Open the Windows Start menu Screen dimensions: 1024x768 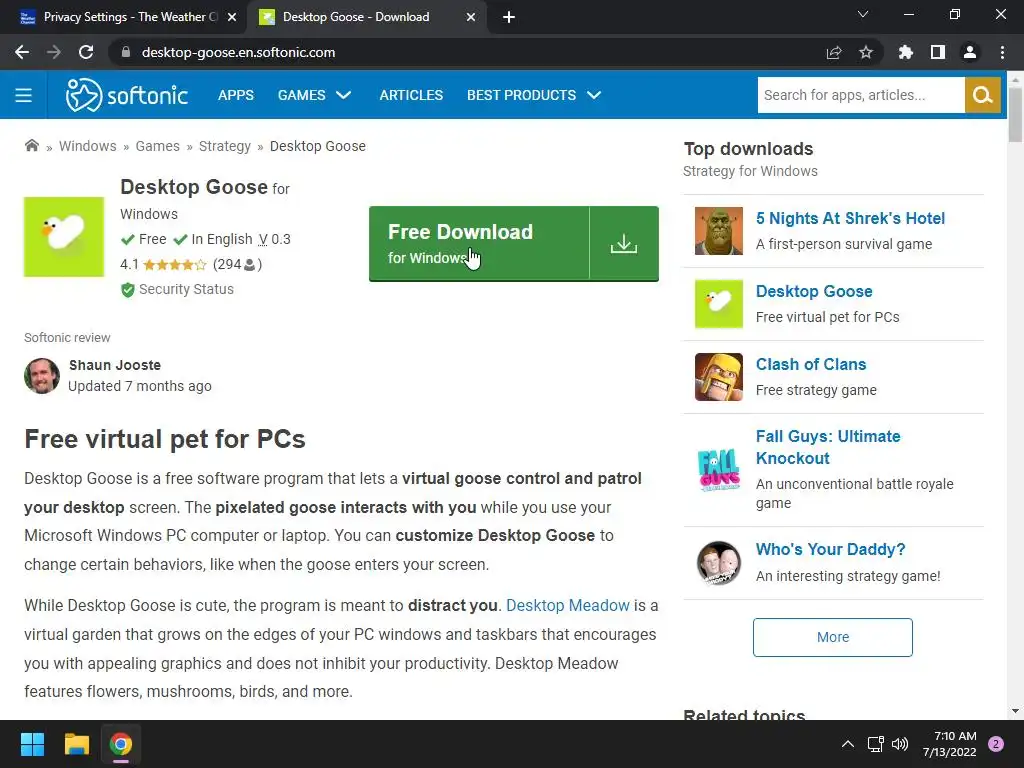[32, 744]
